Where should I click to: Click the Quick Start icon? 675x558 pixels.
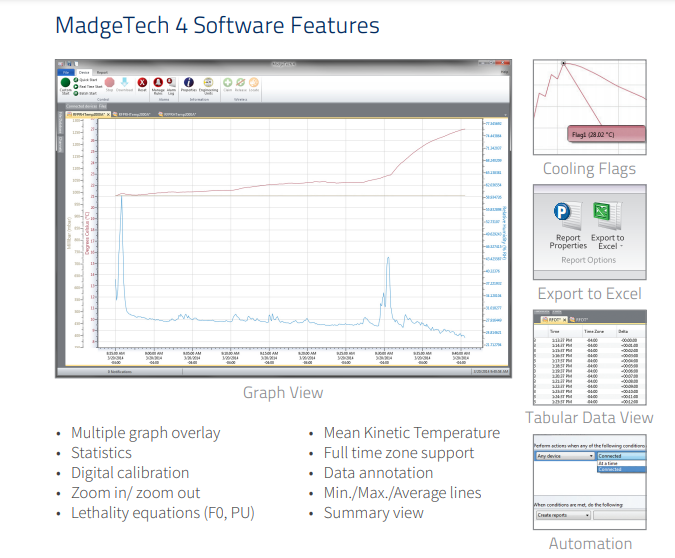[x=76, y=80]
